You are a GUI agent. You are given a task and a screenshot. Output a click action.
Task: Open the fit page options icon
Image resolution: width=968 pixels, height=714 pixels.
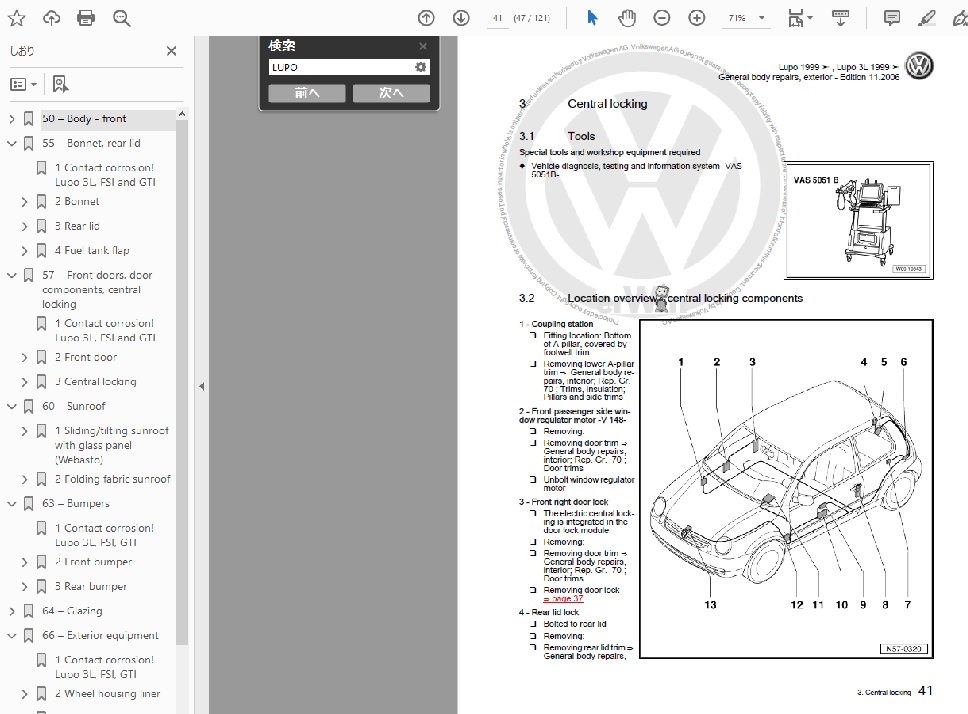pos(800,18)
